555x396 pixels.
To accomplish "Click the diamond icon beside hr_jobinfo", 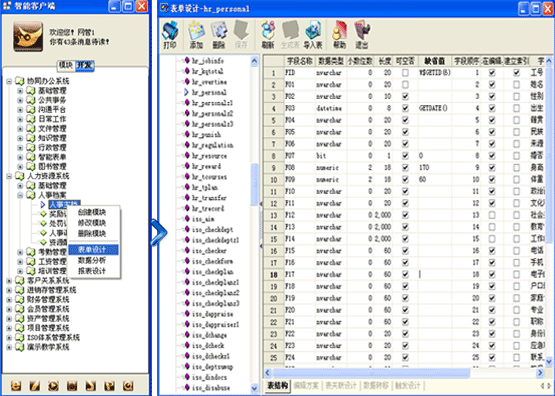I will [187, 61].
